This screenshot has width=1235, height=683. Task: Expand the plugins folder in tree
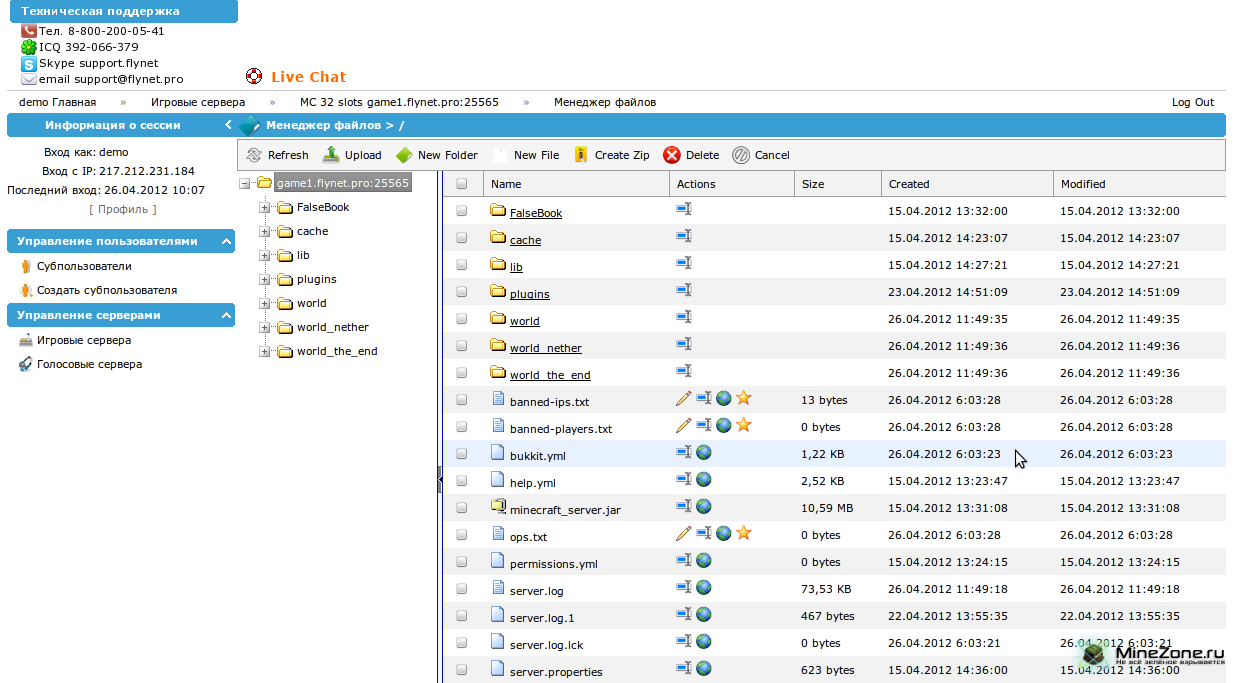(265, 280)
